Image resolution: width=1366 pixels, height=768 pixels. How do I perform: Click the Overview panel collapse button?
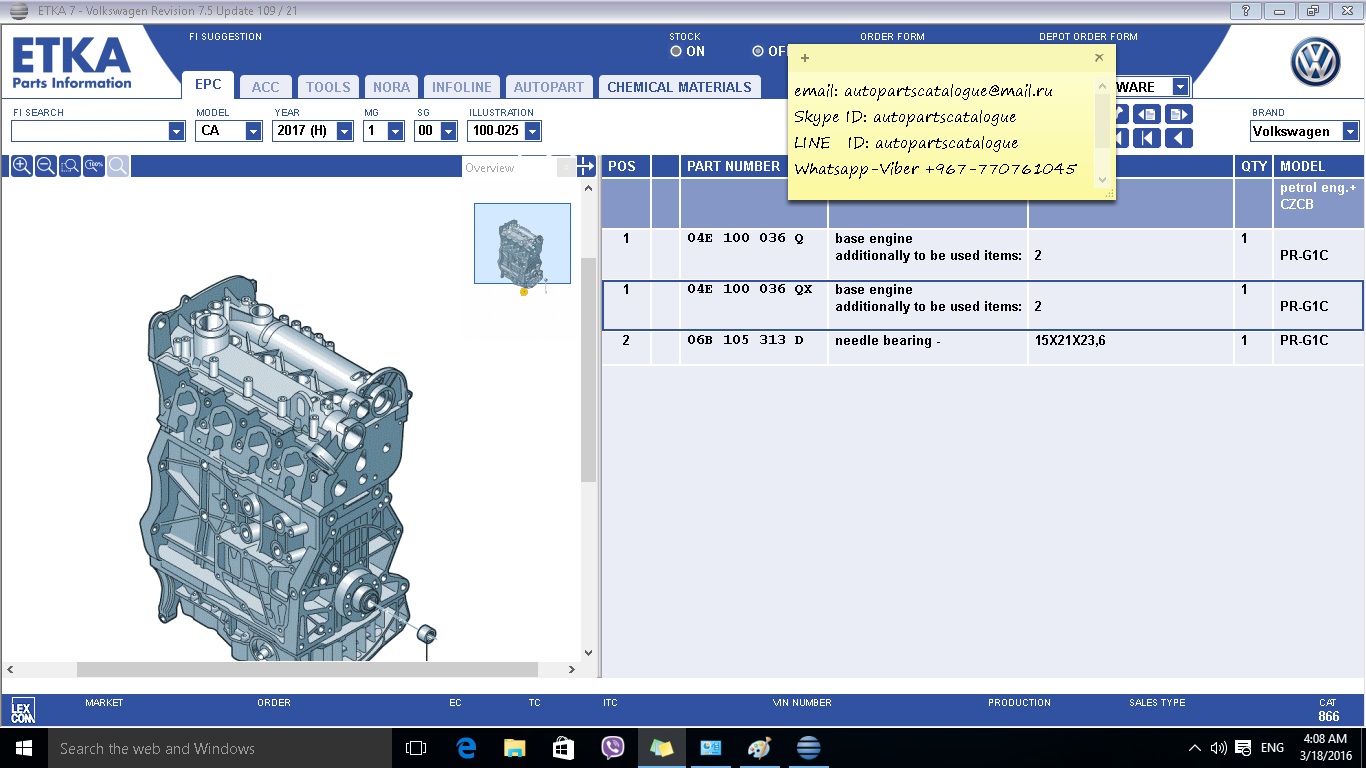point(566,168)
